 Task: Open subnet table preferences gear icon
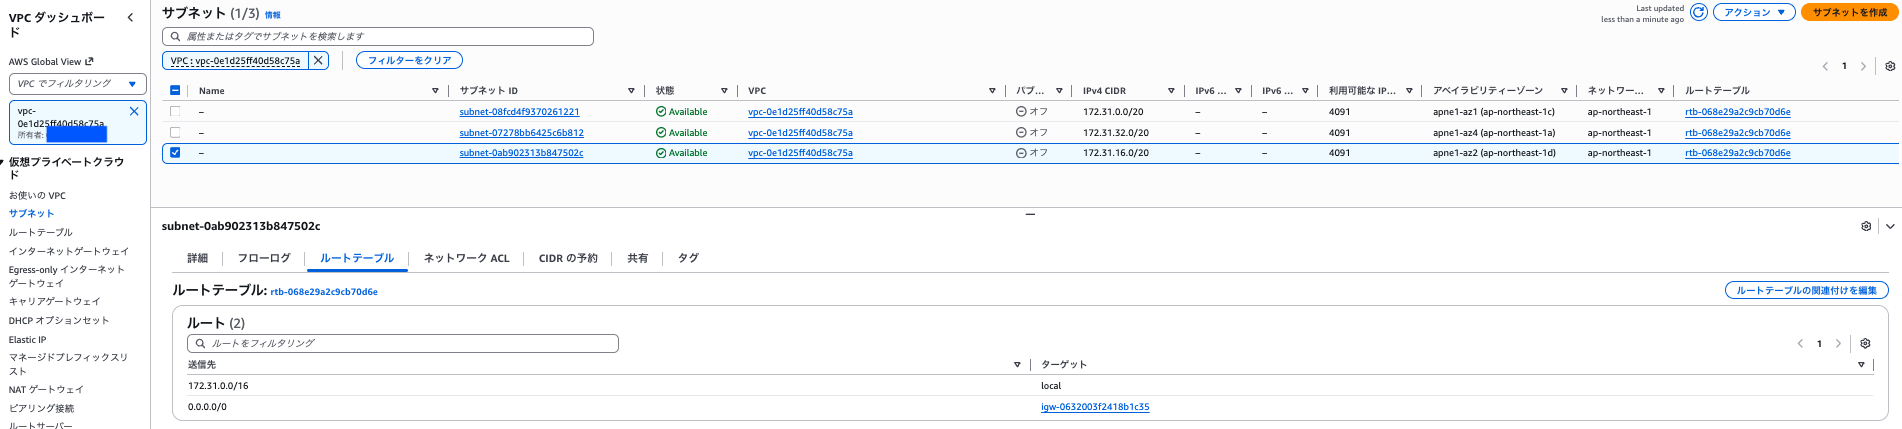pos(1889,66)
